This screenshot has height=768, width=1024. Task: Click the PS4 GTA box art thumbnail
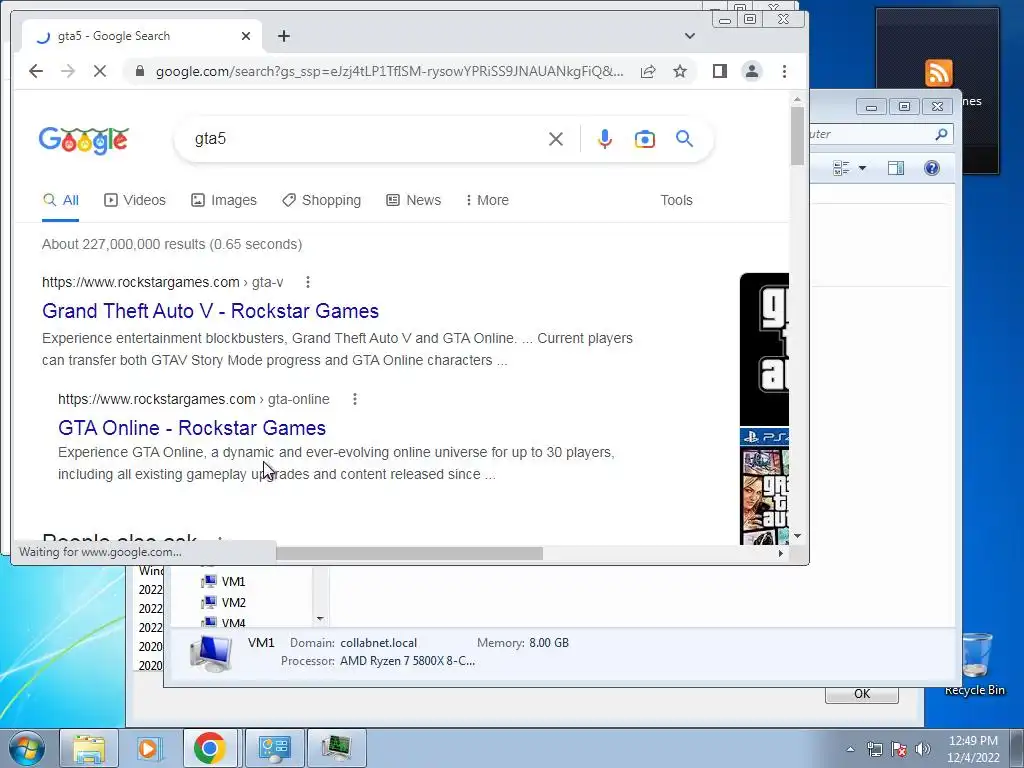pos(764,487)
